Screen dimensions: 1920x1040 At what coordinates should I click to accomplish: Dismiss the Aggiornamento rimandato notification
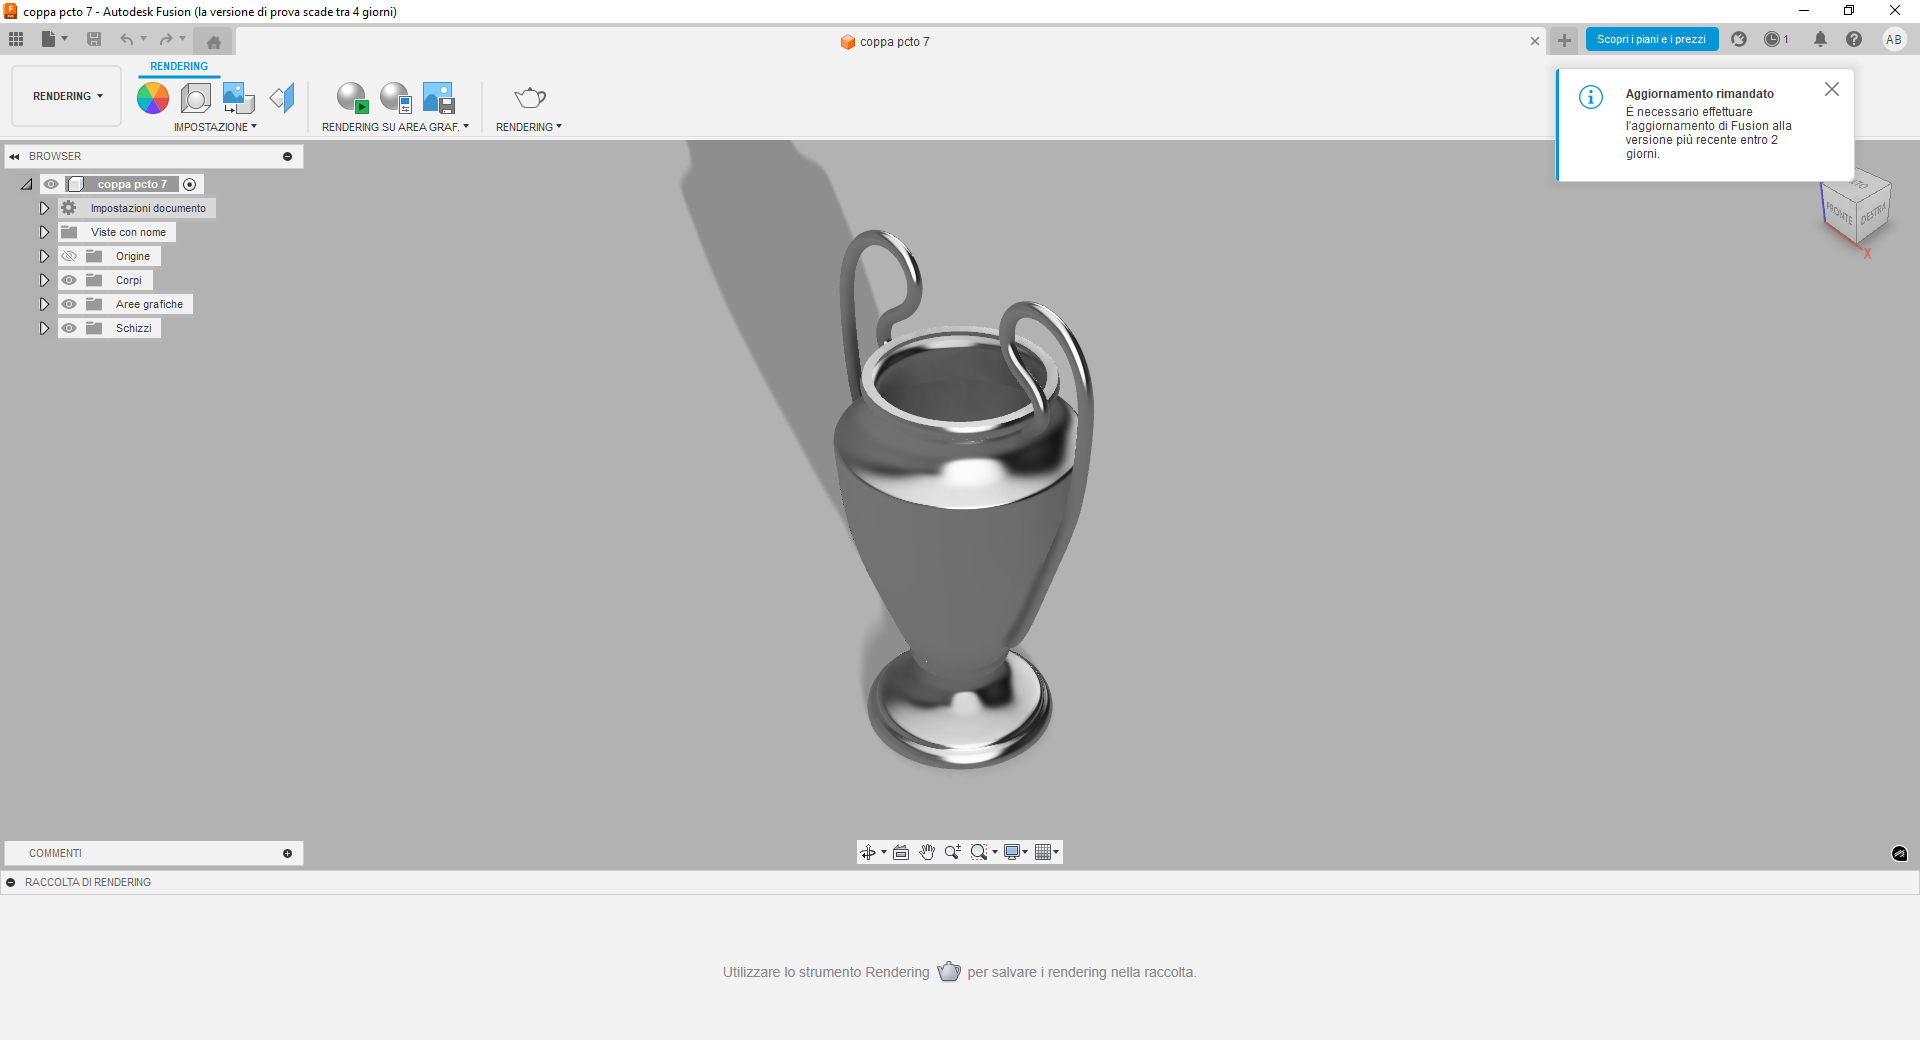1832,89
